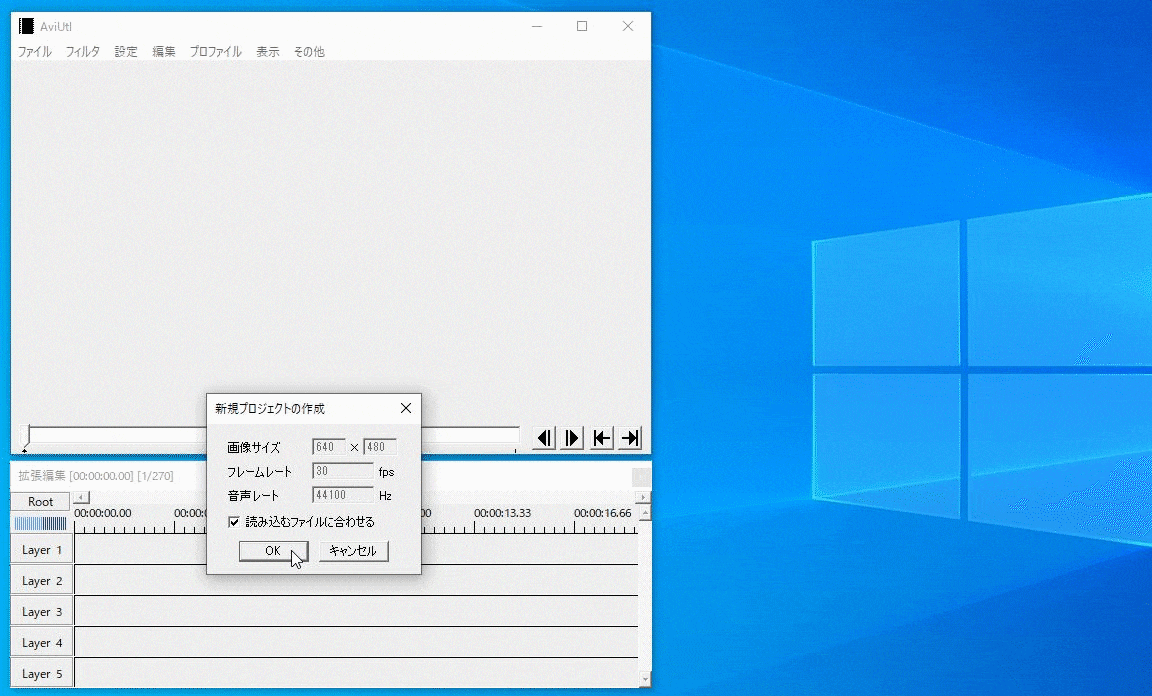Click the AviUtl film icon in title bar
The height and width of the screenshot is (696, 1152).
[x=26, y=26]
